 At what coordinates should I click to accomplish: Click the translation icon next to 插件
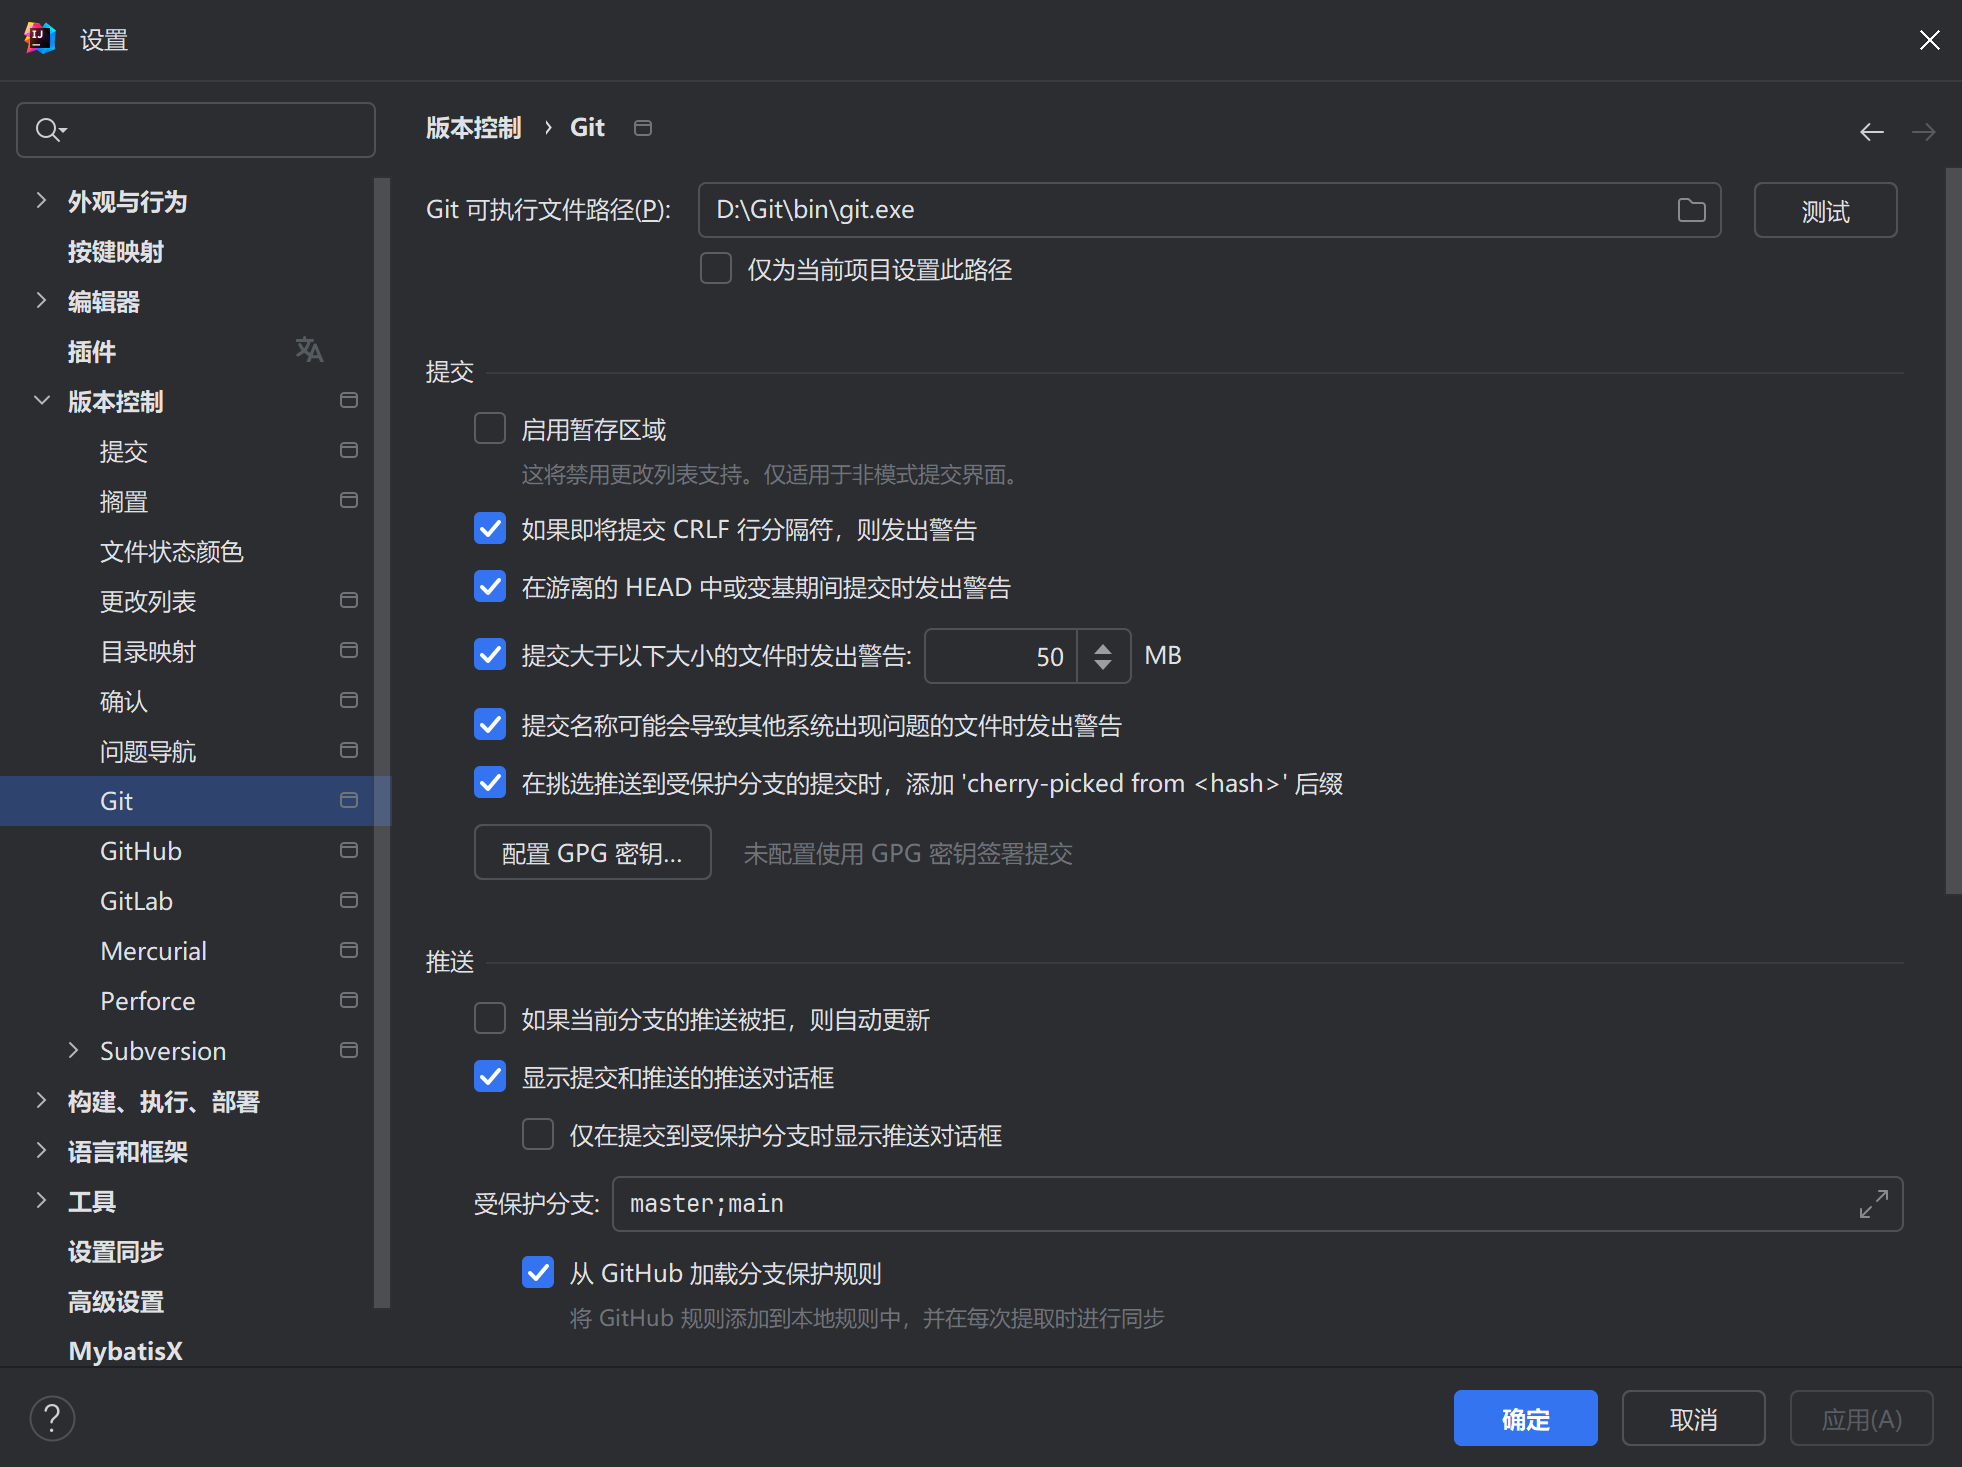309,350
